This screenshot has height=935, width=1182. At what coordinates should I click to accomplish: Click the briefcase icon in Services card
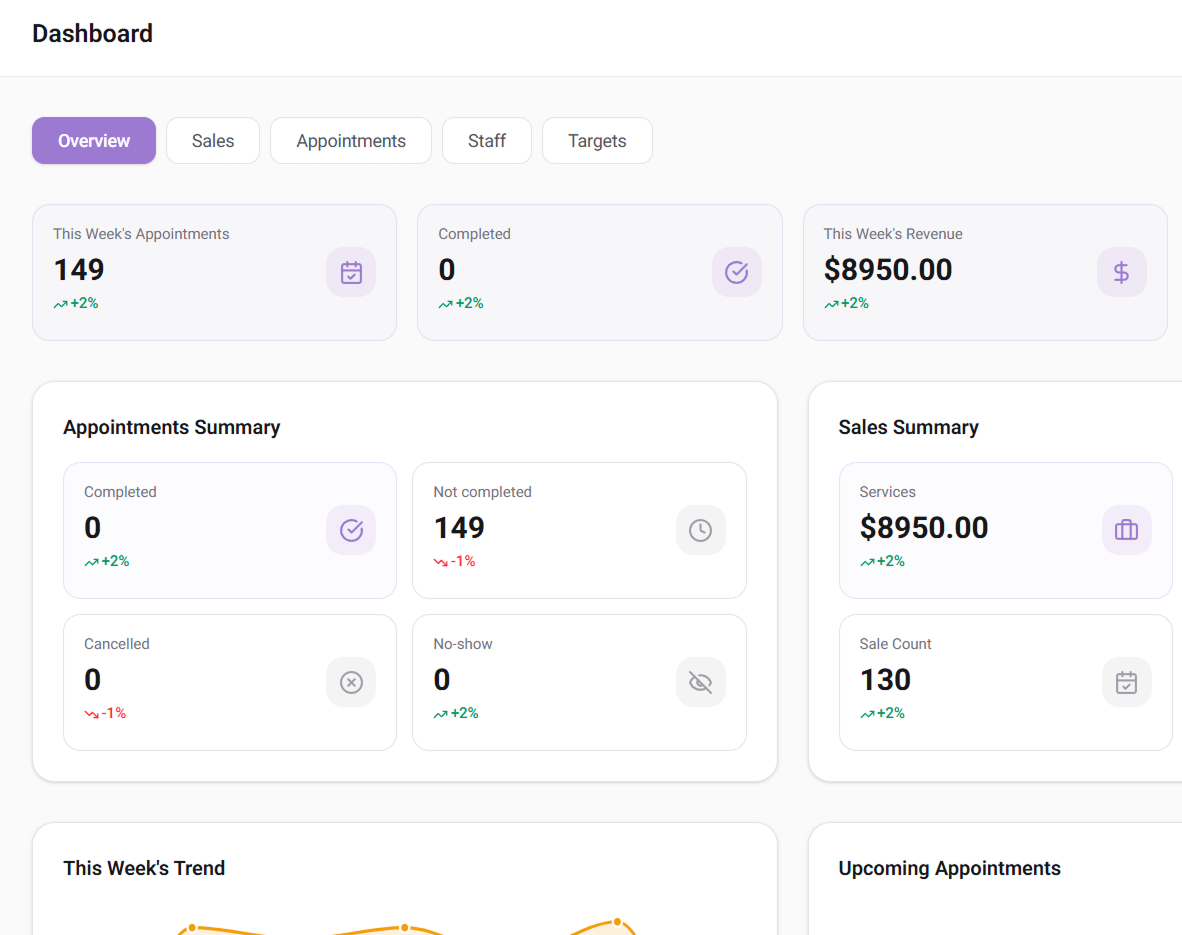click(1126, 530)
